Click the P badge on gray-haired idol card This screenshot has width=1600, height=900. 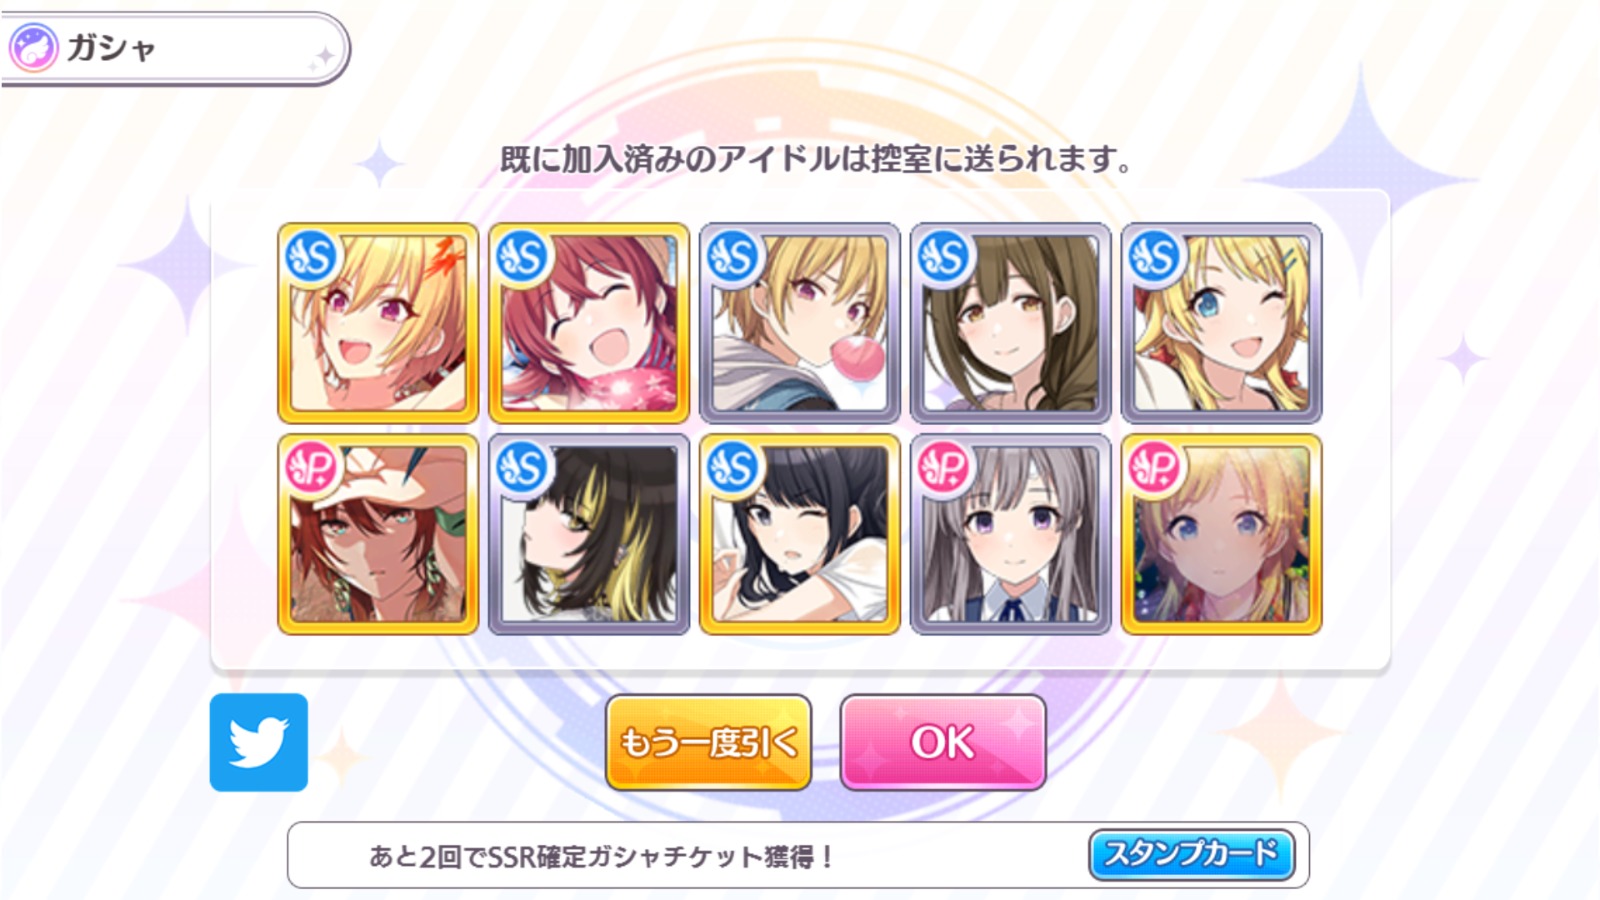click(944, 468)
